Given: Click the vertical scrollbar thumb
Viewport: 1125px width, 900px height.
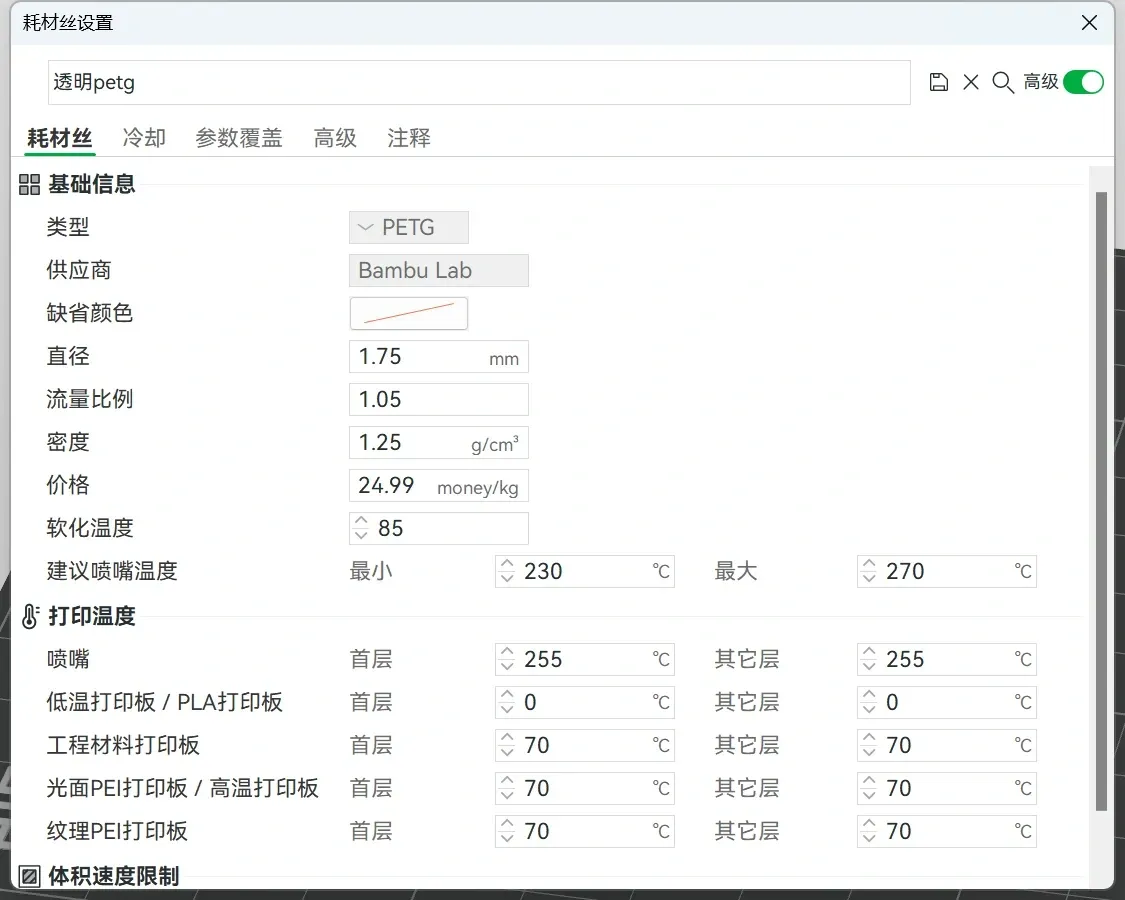Looking at the screenshot, I should coord(1101,502).
